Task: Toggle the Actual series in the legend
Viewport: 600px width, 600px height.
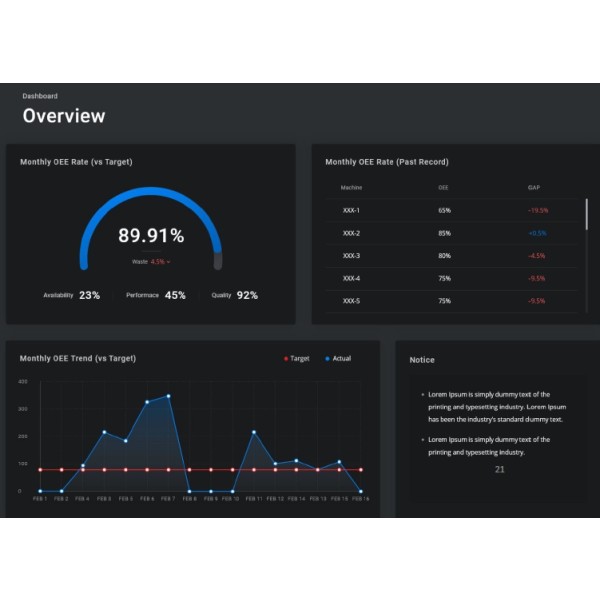Action: pos(338,359)
